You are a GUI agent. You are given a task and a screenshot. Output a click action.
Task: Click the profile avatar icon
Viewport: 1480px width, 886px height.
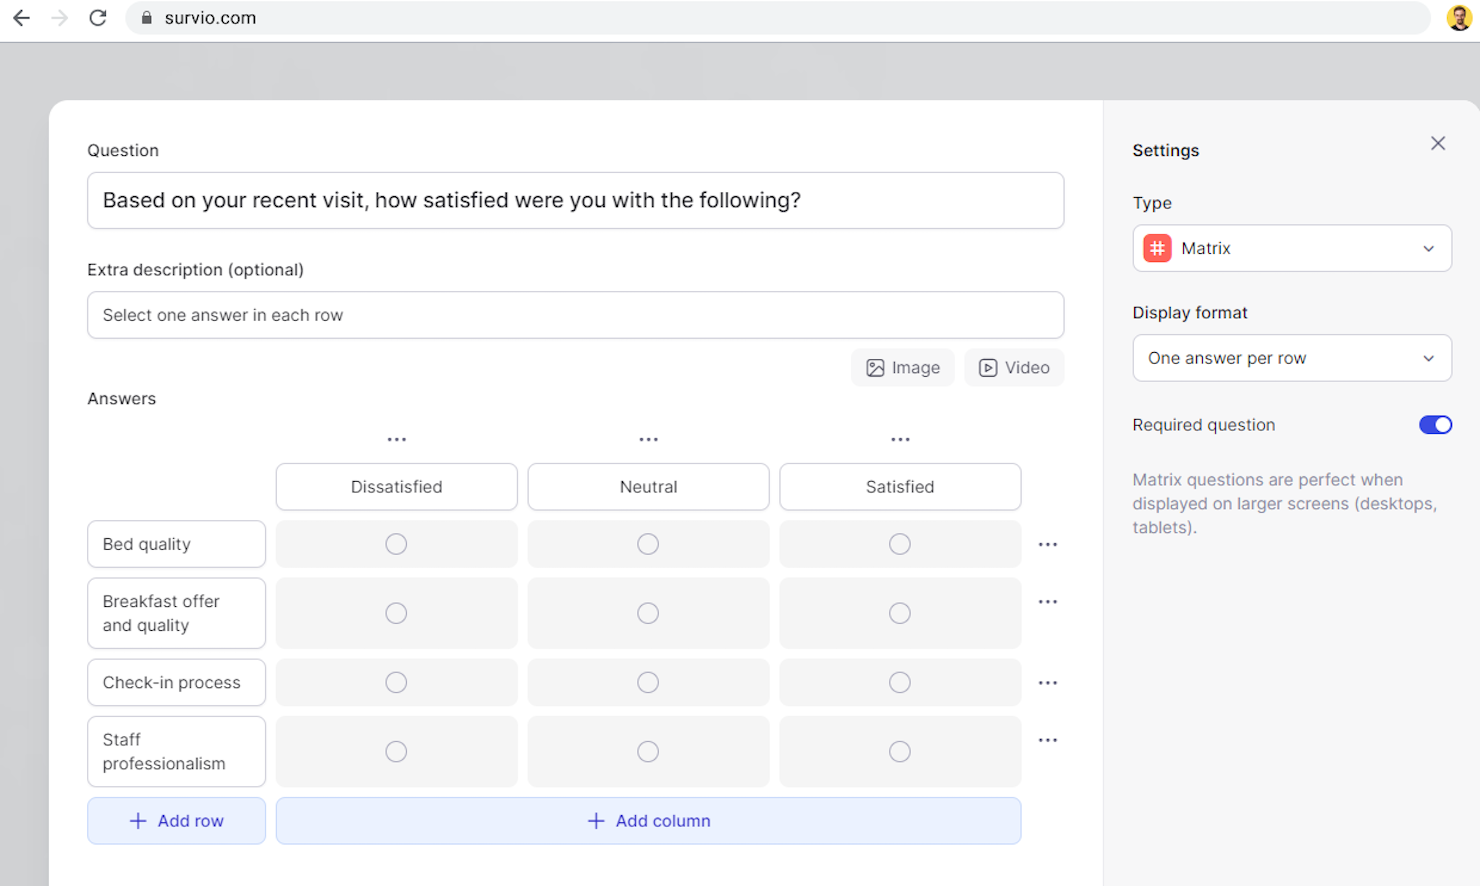1458,17
